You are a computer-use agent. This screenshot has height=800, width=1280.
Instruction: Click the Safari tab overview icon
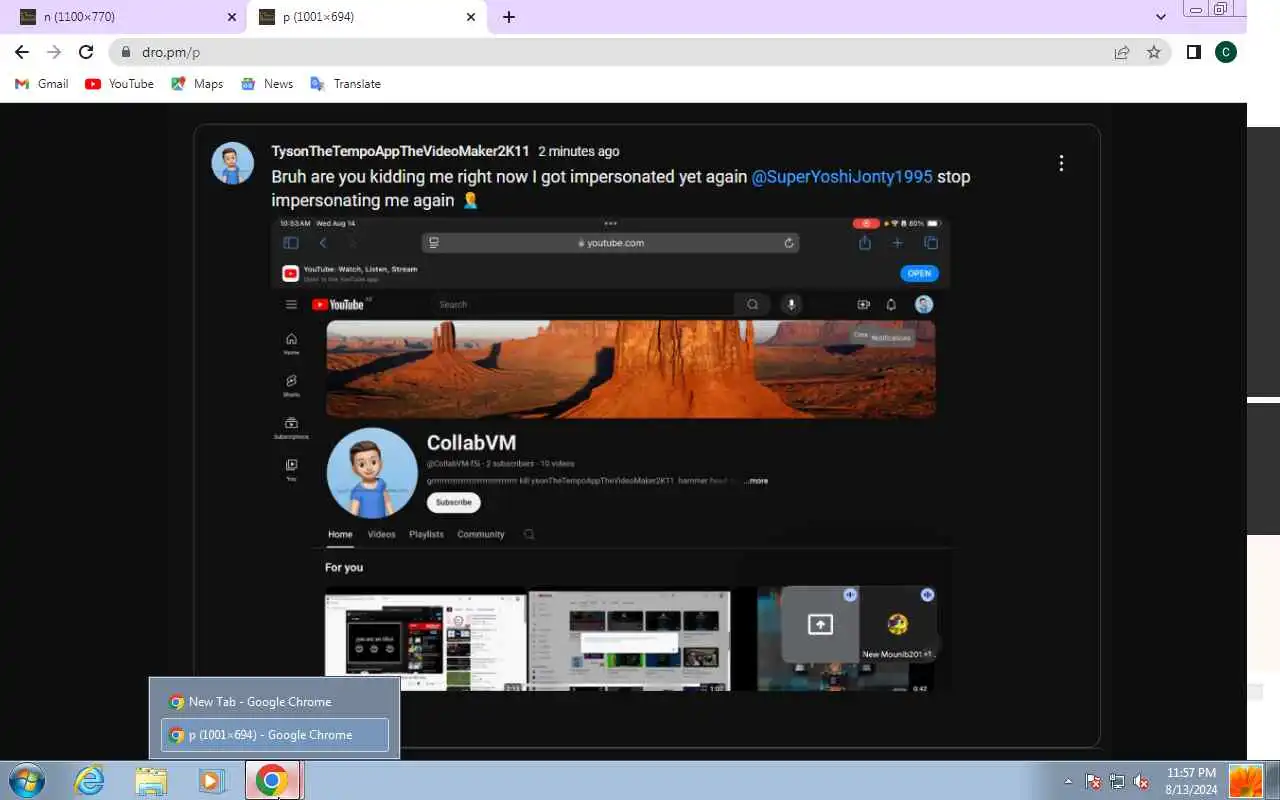(x=931, y=243)
